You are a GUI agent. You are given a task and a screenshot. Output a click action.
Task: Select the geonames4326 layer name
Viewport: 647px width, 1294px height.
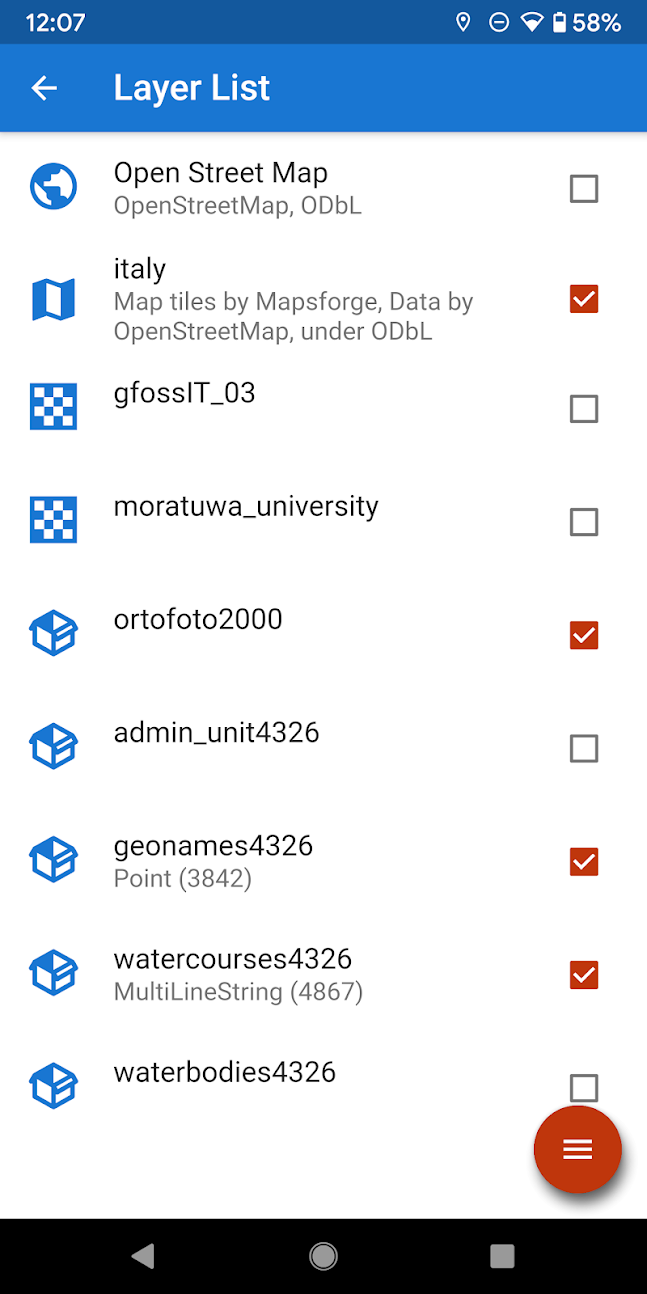tap(213, 846)
